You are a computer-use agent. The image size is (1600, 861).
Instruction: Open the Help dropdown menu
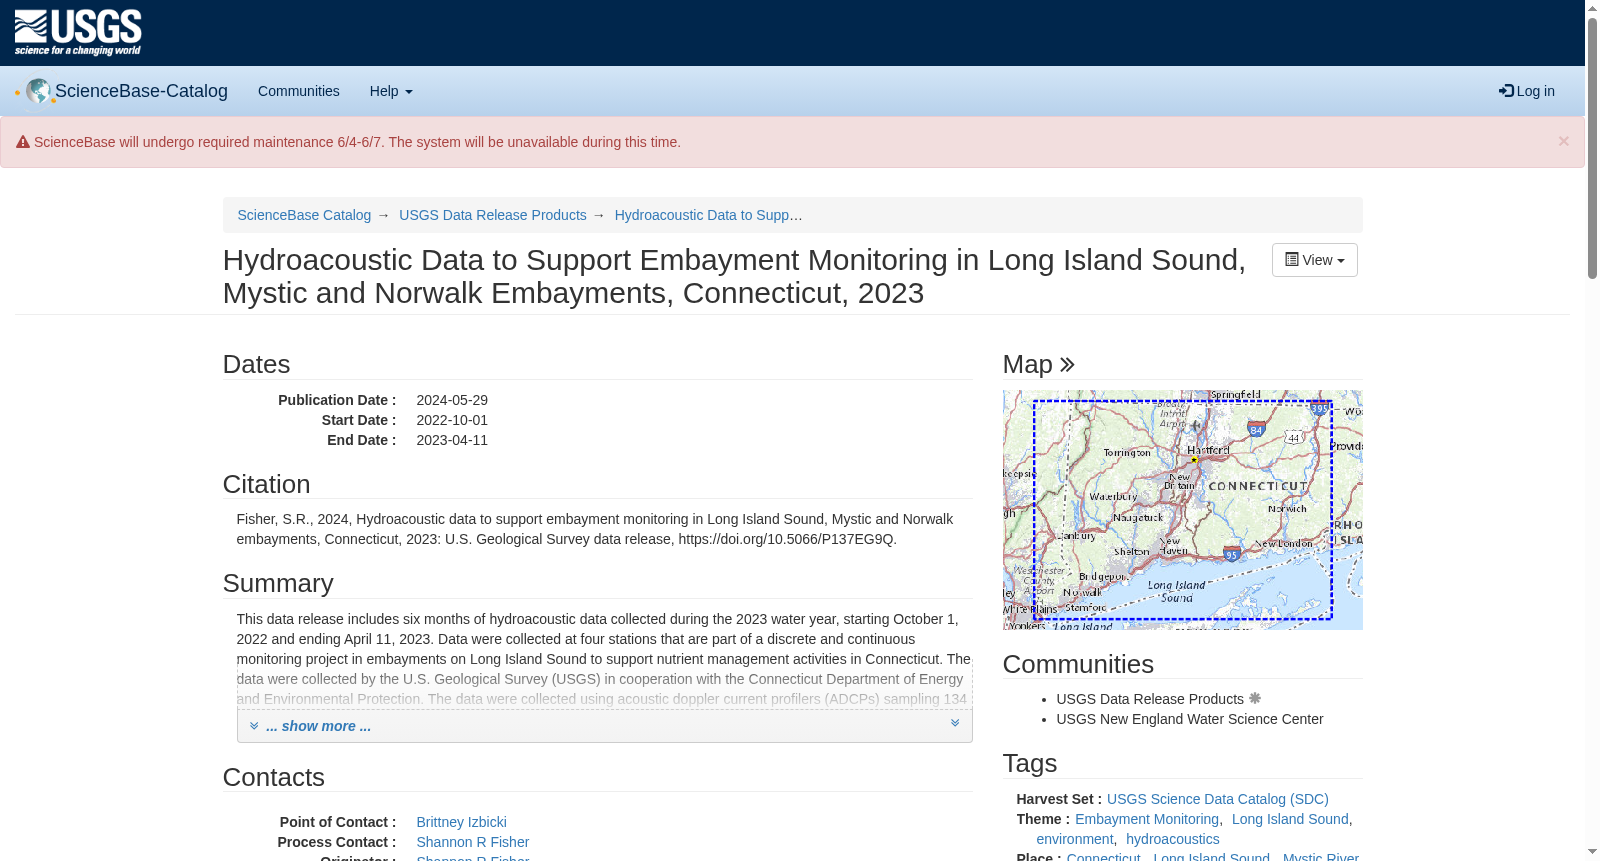391,91
